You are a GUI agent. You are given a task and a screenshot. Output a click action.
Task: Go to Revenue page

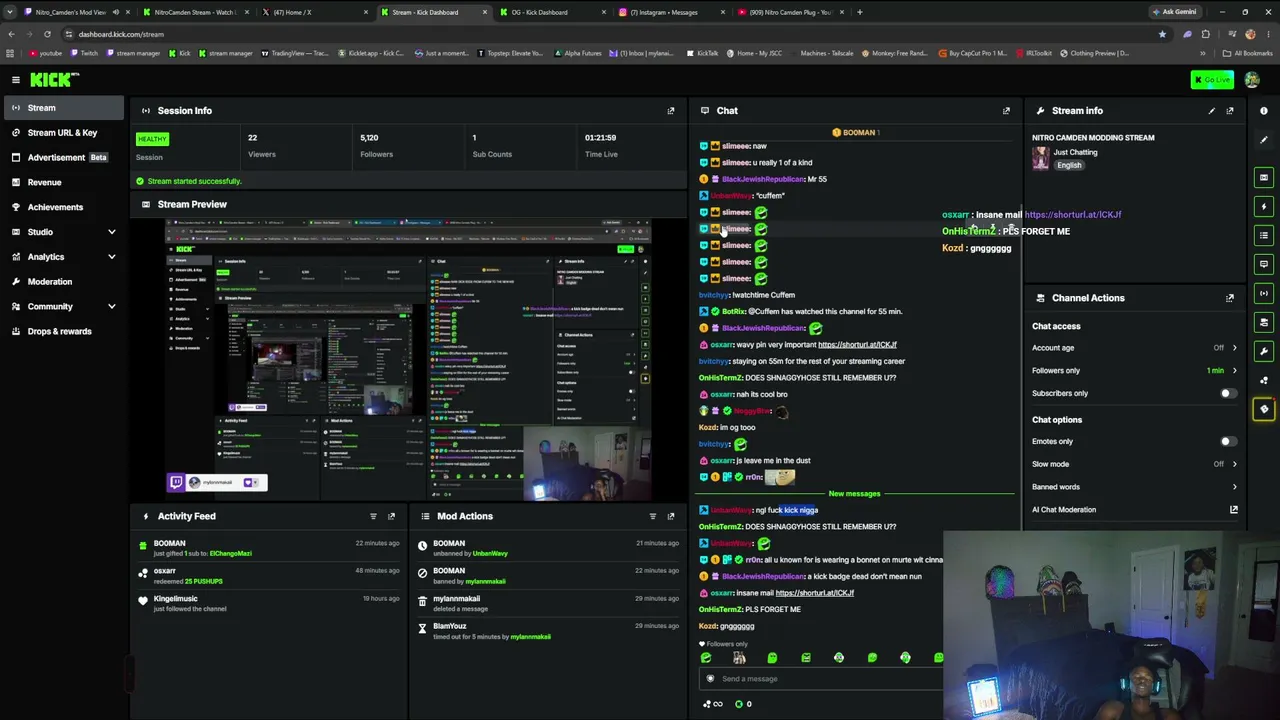[x=63, y=183]
